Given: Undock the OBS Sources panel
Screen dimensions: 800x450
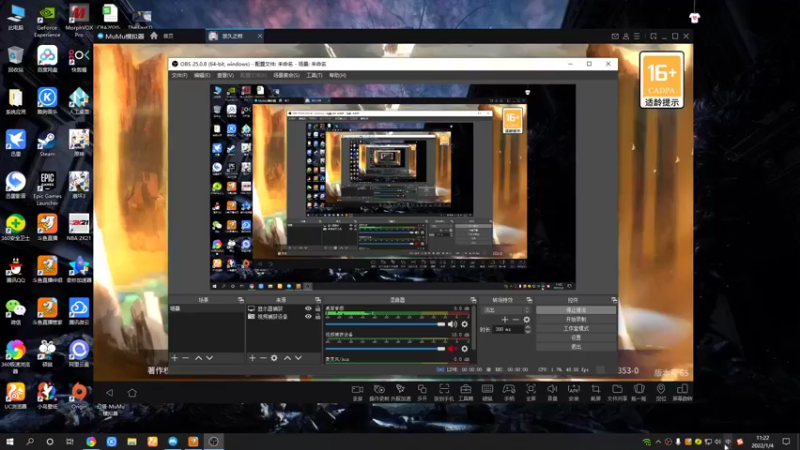Looking at the screenshot, I should point(318,300).
